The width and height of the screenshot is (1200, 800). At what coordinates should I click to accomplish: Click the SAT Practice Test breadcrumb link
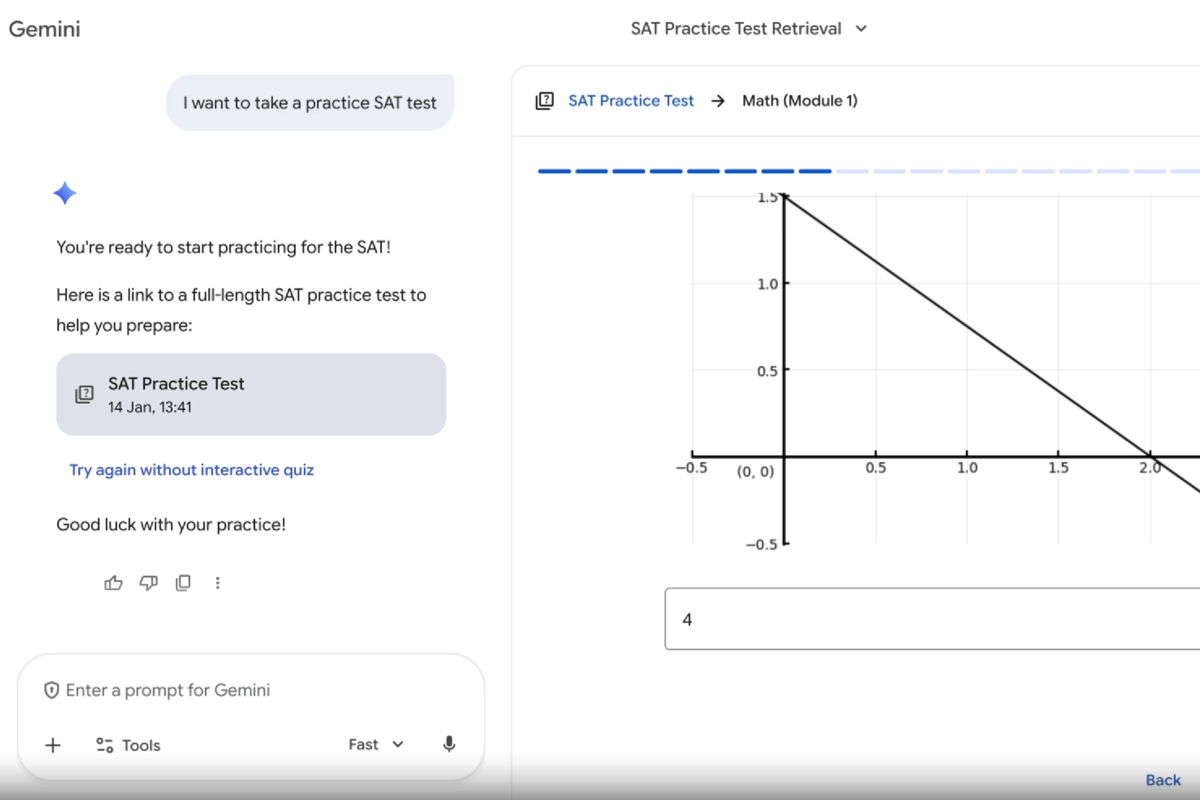[631, 101]
